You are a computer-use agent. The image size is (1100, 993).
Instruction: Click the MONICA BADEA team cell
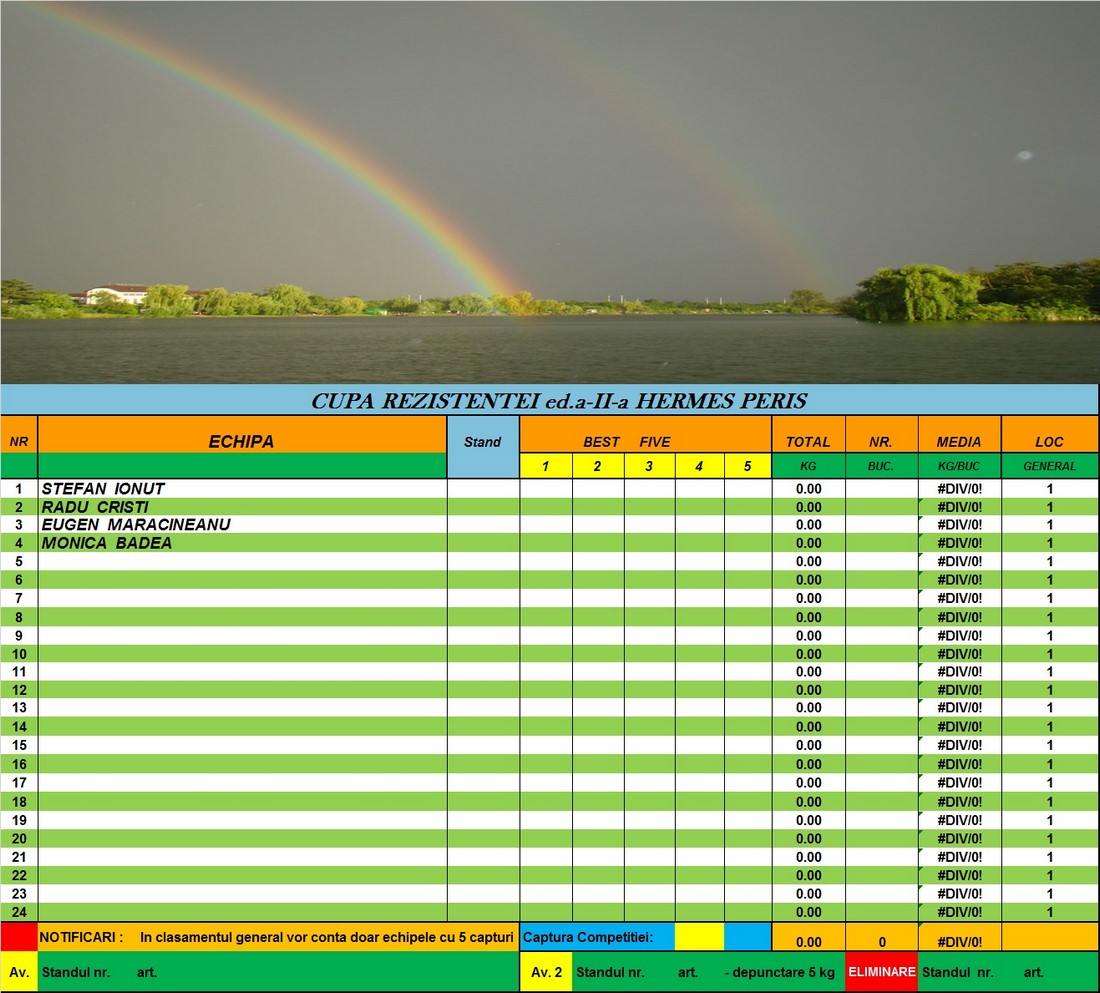242,543
